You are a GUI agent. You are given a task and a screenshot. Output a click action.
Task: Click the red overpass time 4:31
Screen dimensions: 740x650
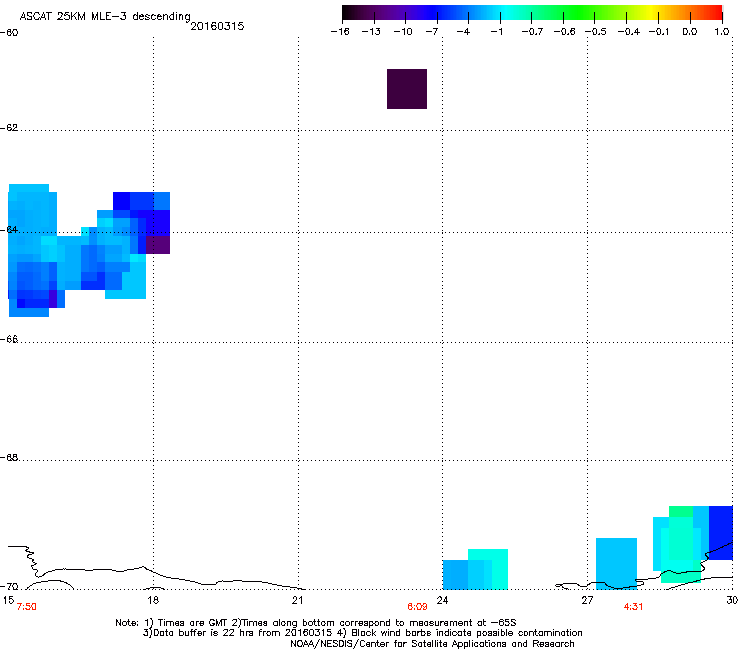tap(633, 607)
